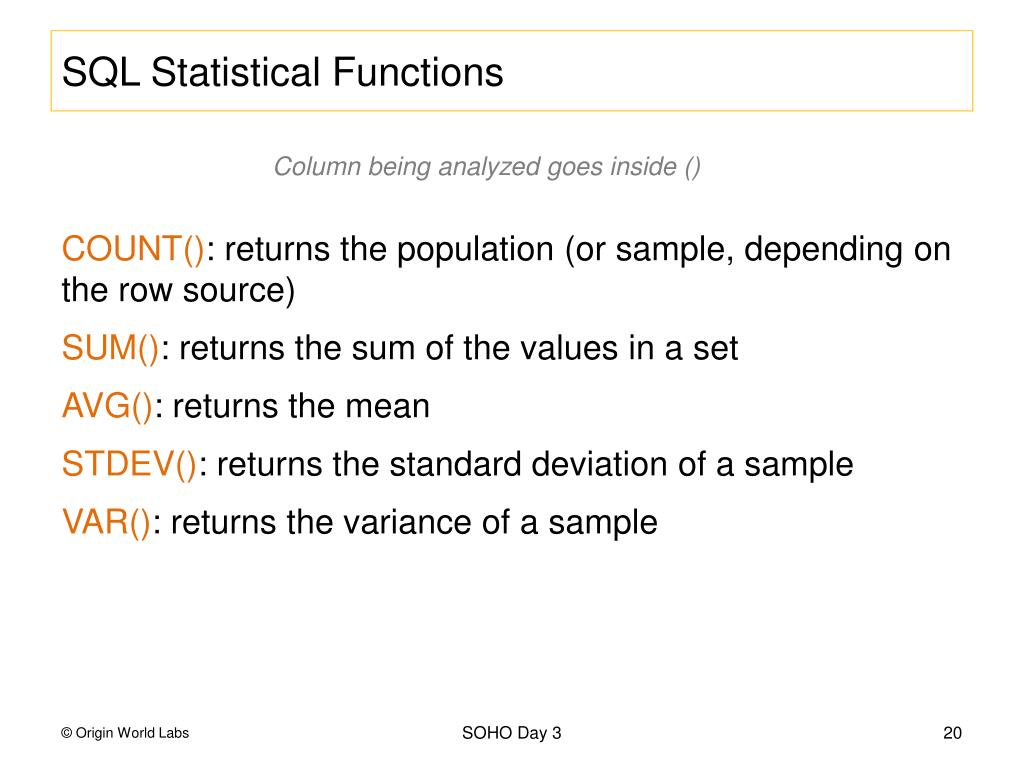Viewport: 1024px width, 768px height.
Task: Click the orange STDEV() function name
Action: 130,464
